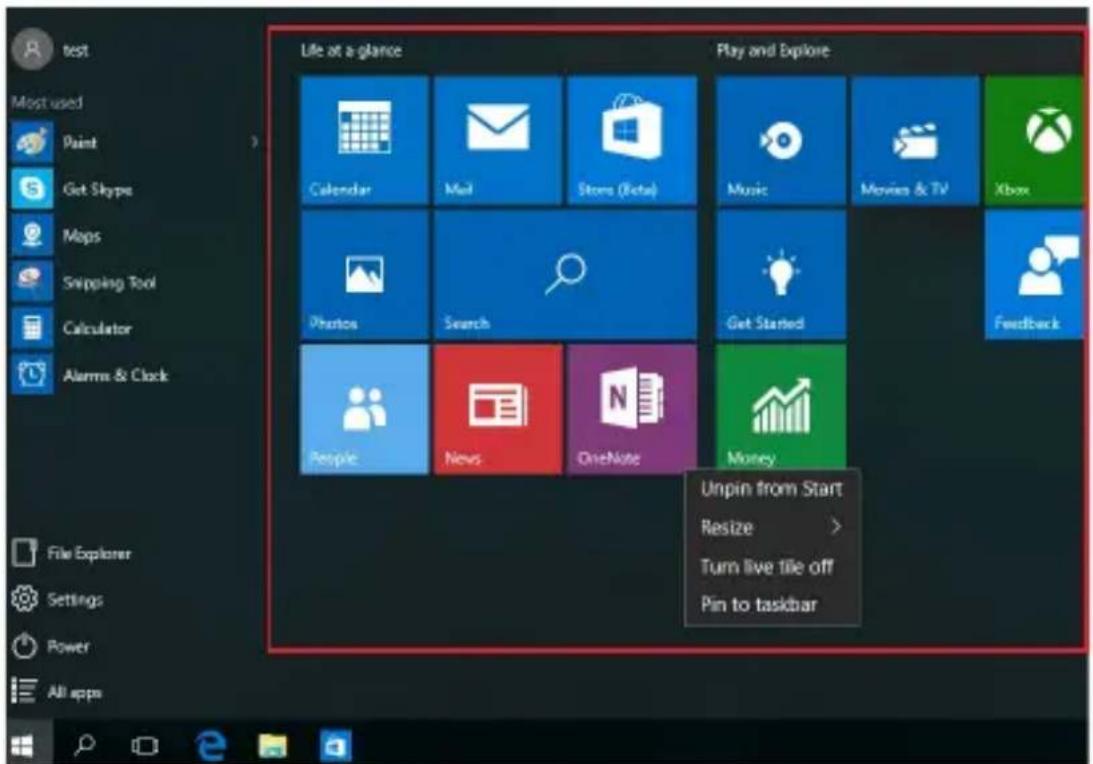Launch Snipping Tool from Most used

tap(135, 282)
